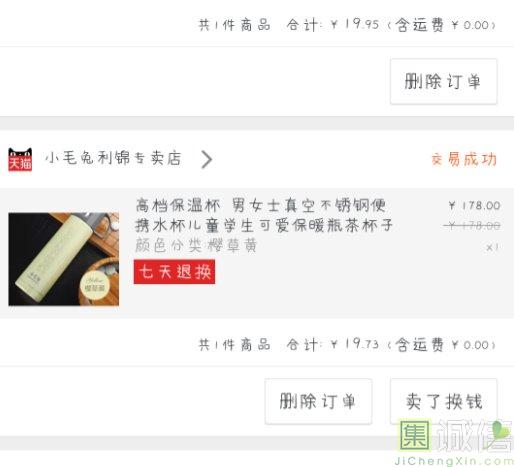This screenshot has height=467, width=514.
Task: Open the 小毛兔利锦专卖店 store page
Action: click(113, 158)
